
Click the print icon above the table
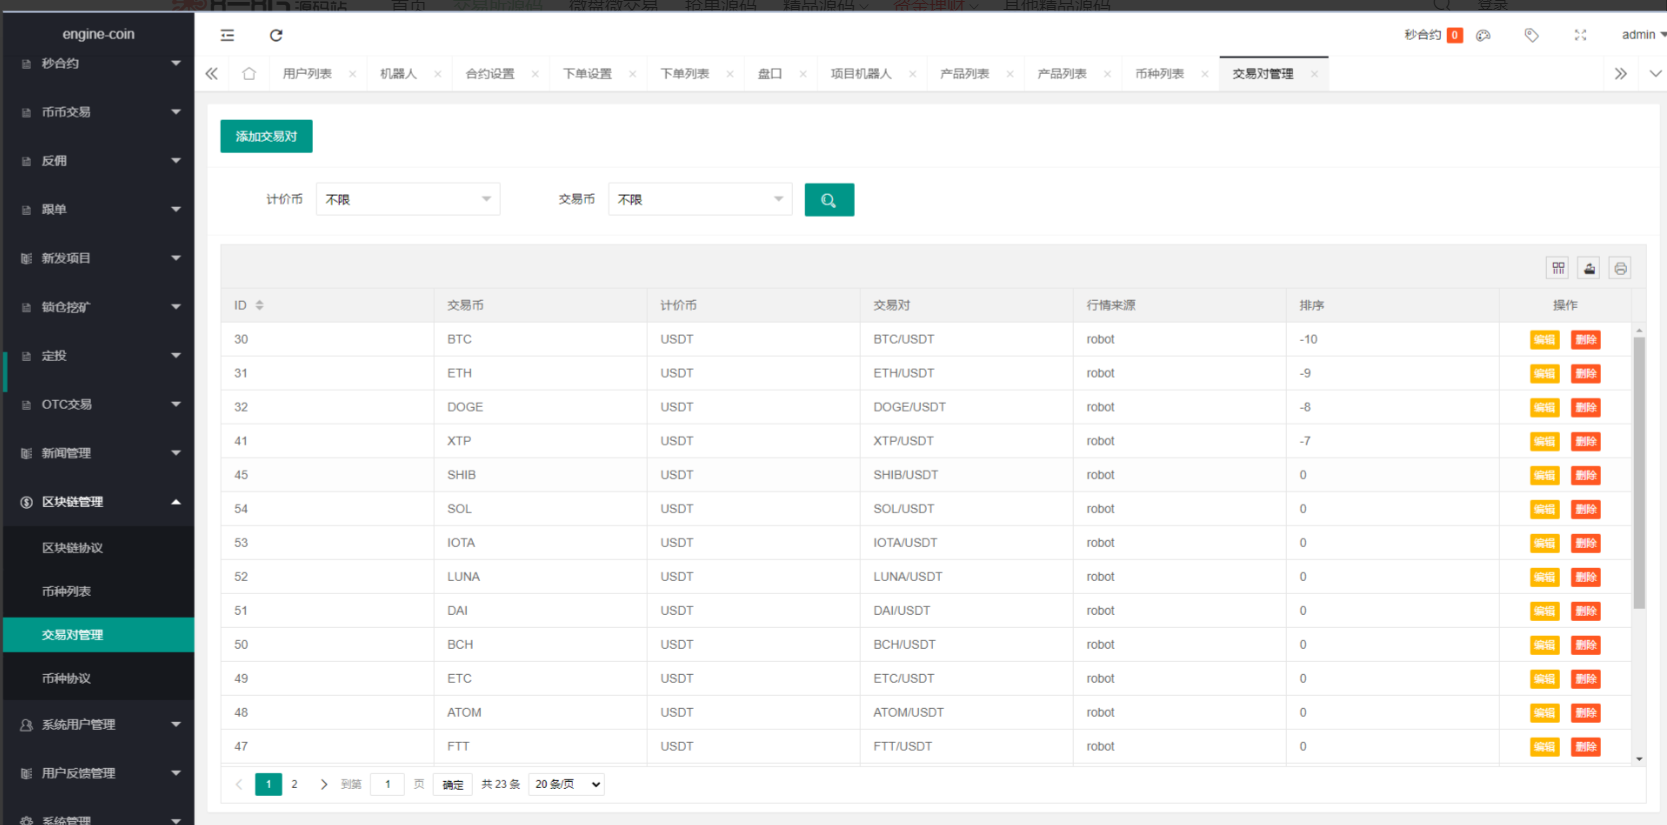(1620, 268)
